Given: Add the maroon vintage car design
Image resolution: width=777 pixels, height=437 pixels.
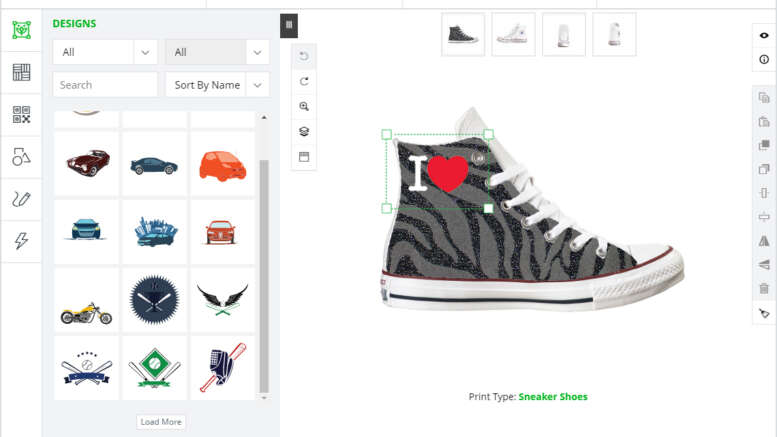Looking at the screenshot, I should click(x=87, y=164).
